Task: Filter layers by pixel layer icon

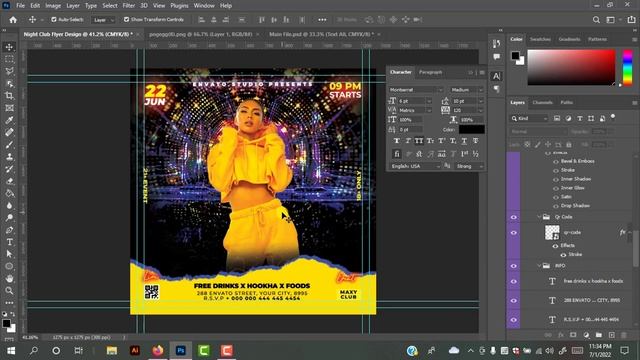Action: tap(557, 118)
